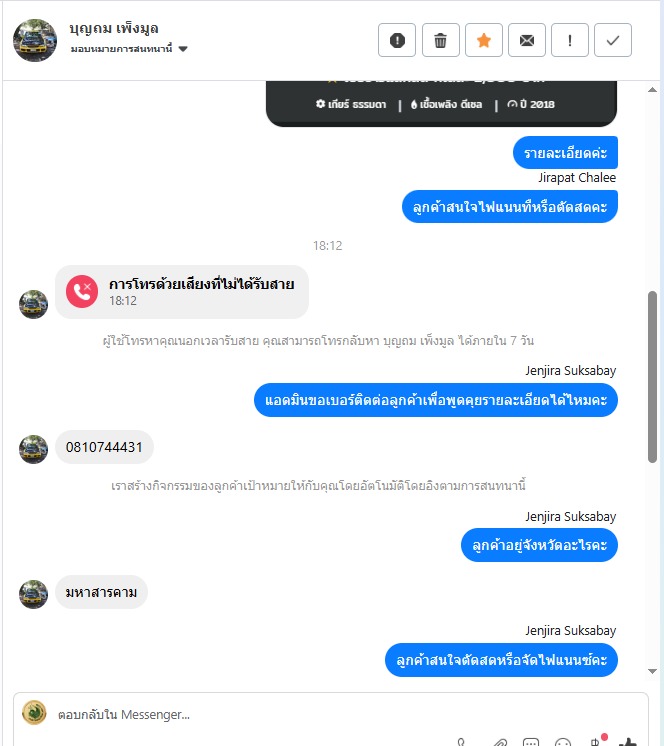Click the missed voice call icon
664x746 pixels.
point(82,292)
